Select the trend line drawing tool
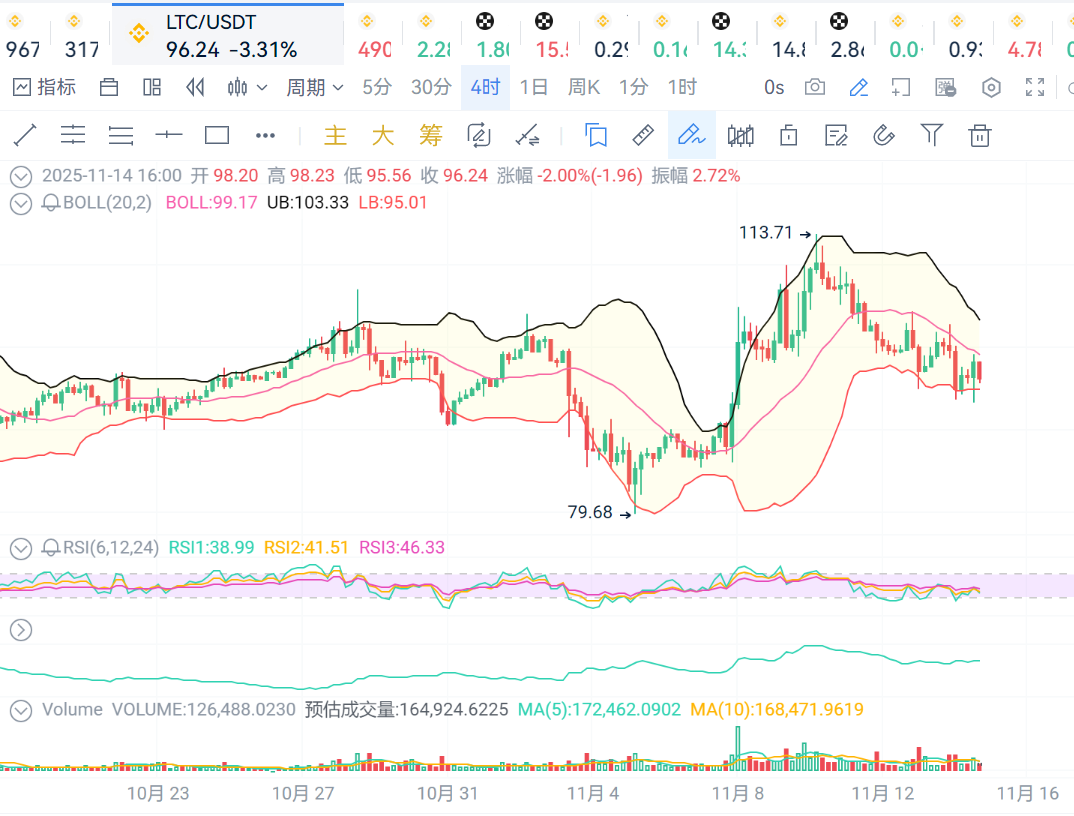The image size is (1074, 816). (x=25, y=135)
